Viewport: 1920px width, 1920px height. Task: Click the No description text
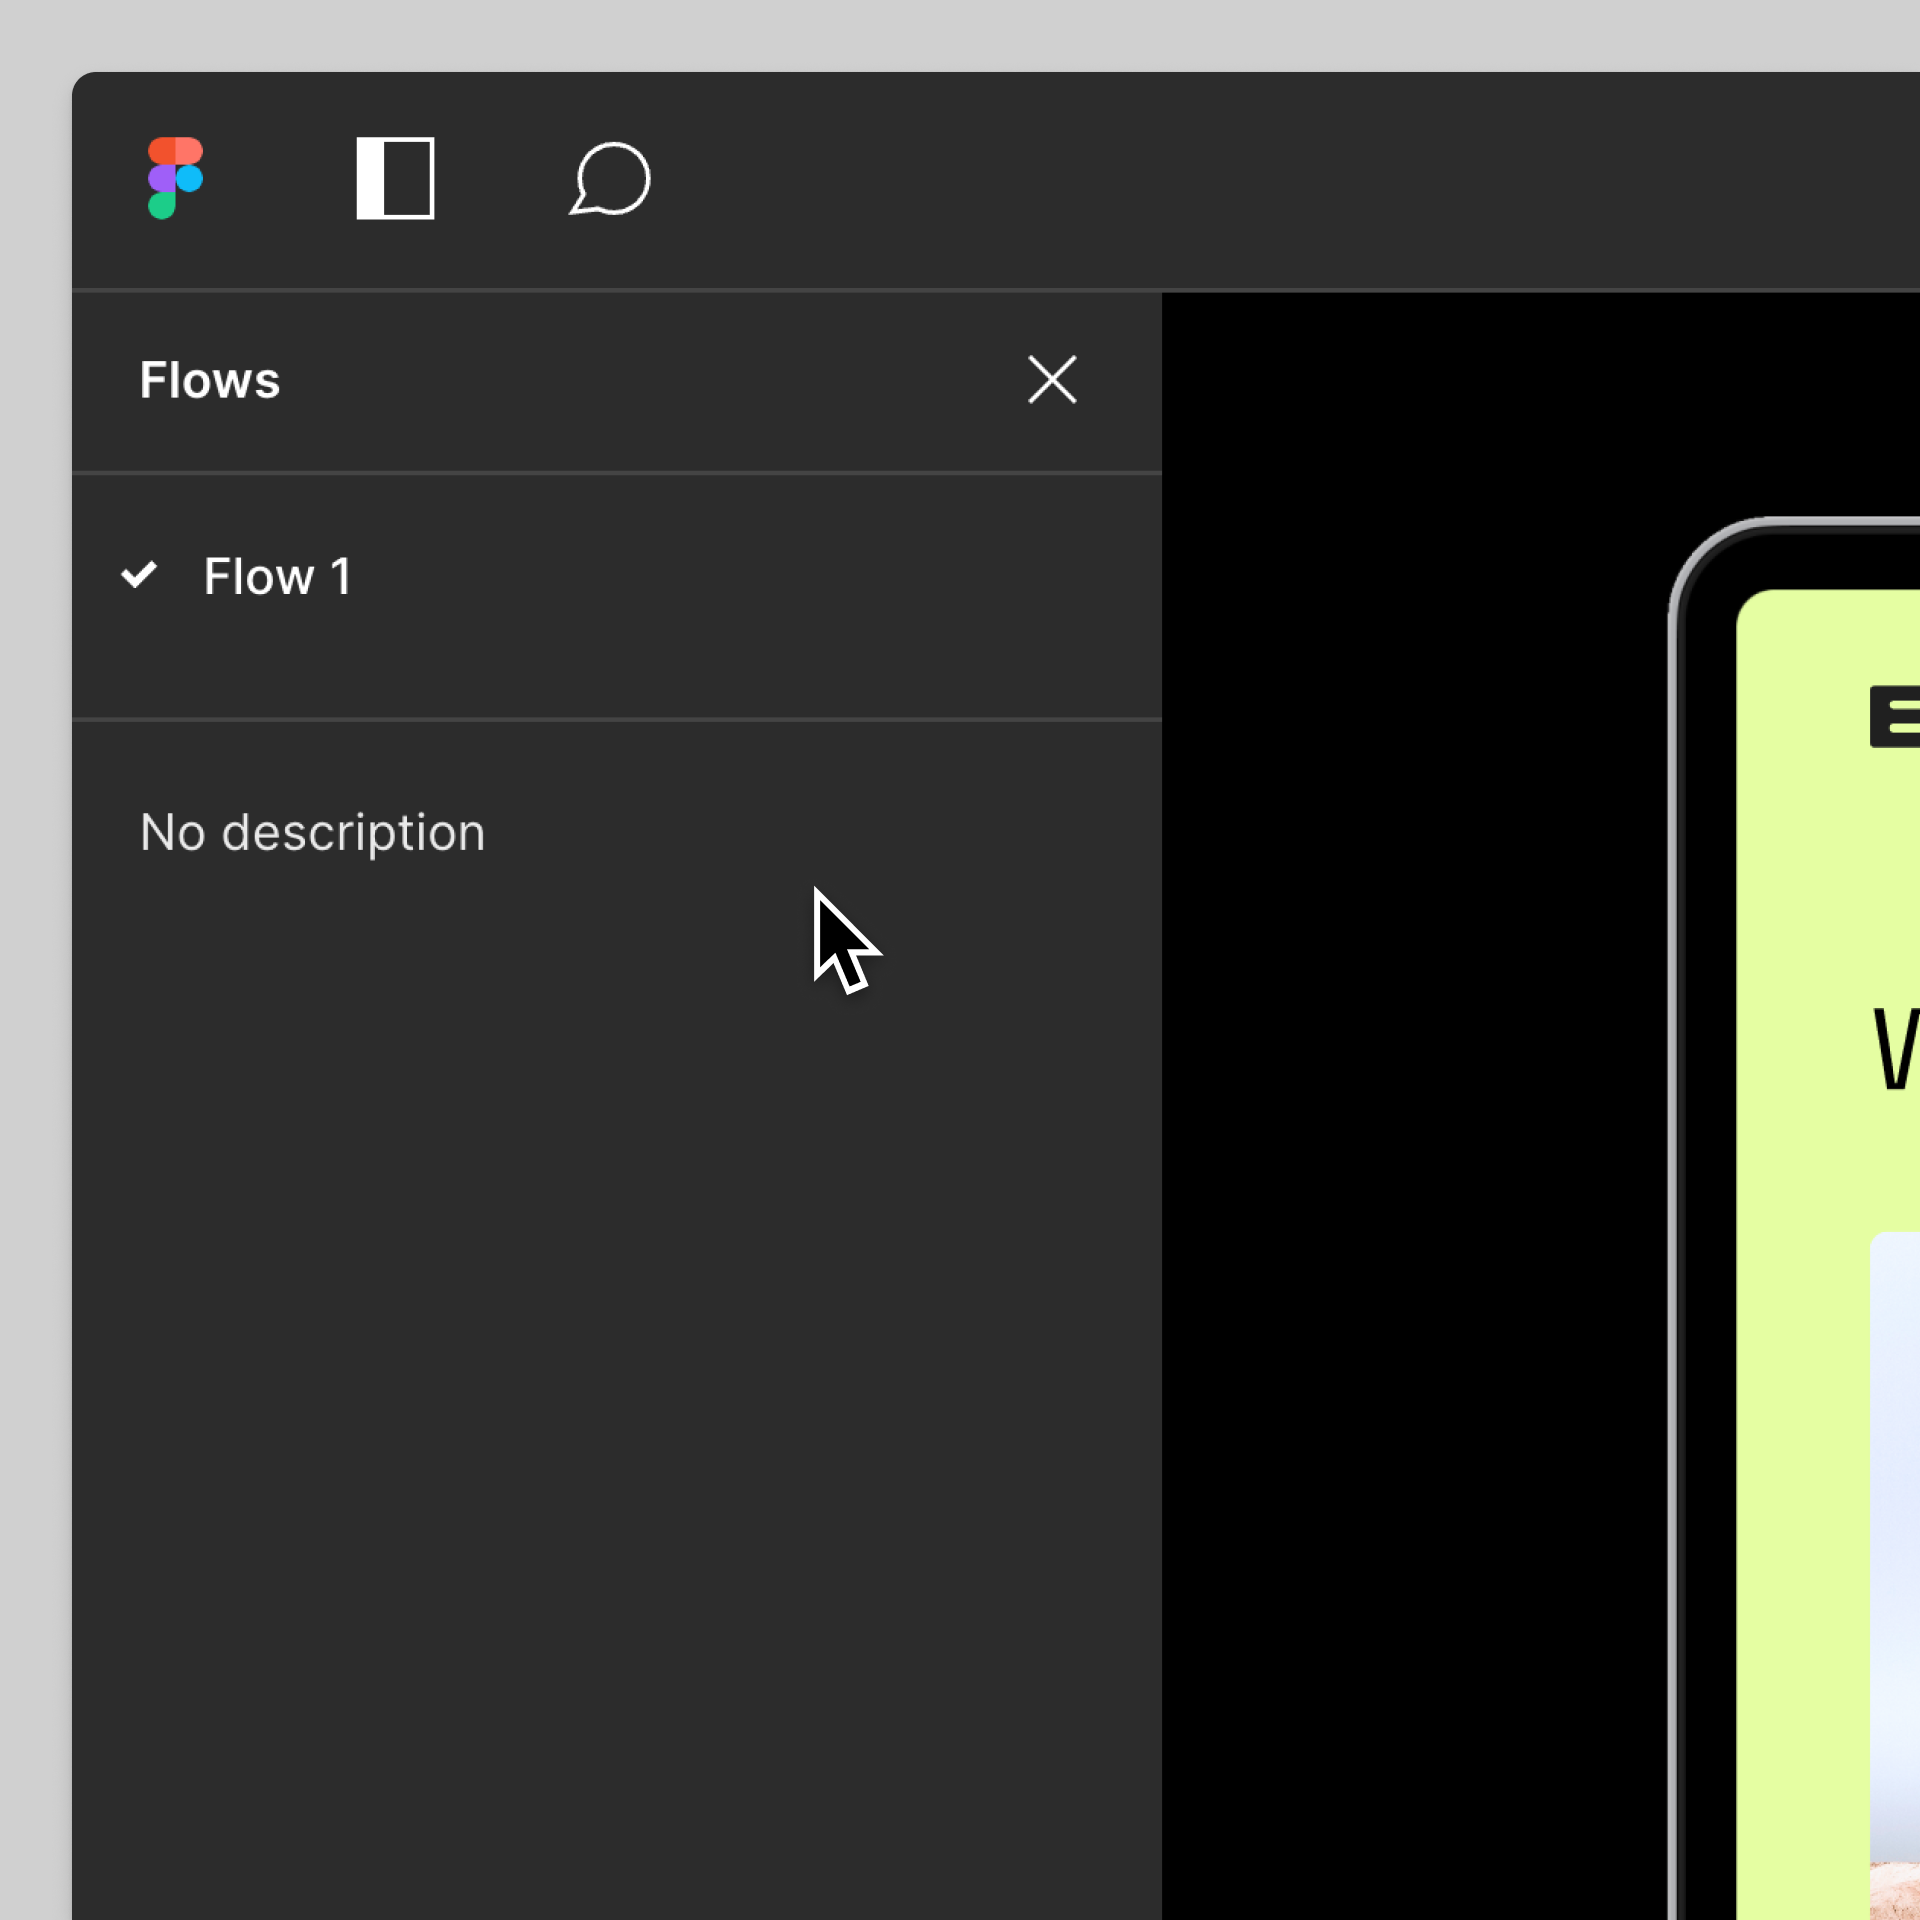coord(312,832)
